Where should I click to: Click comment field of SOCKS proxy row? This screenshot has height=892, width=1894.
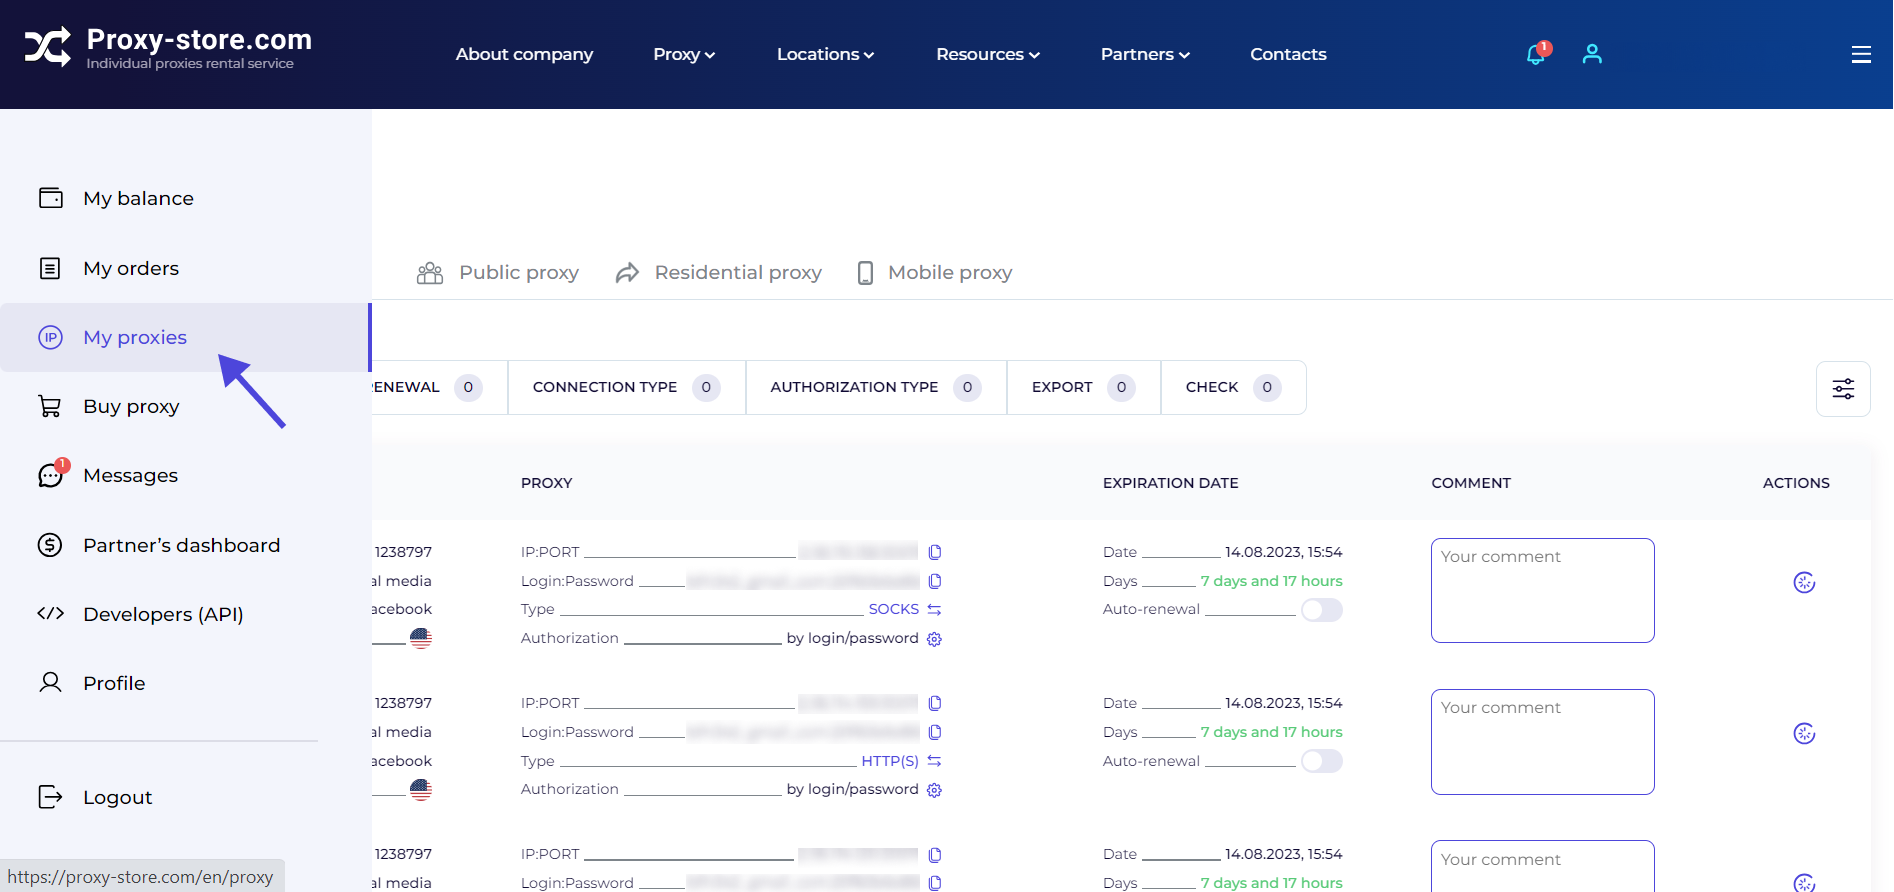1542,590
